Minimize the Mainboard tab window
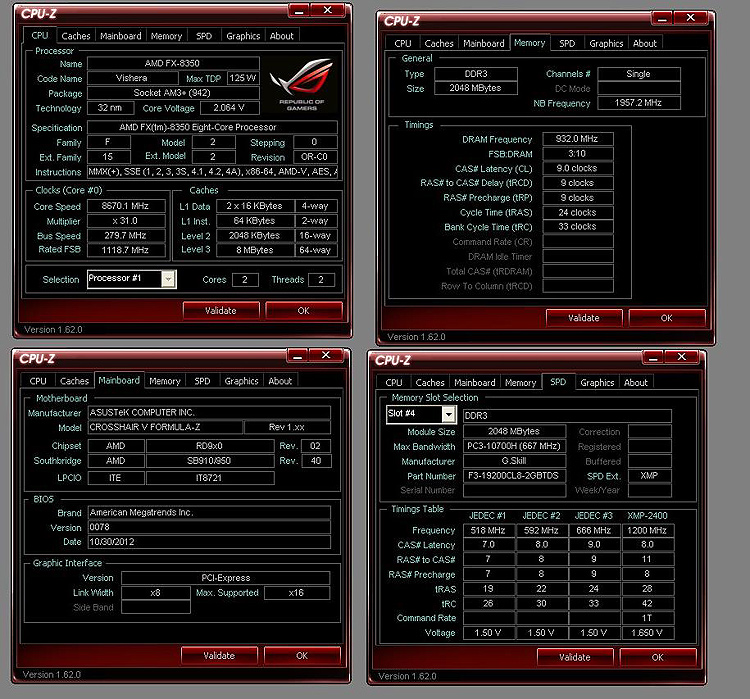The image size is (750, 699). pos(298,355)
